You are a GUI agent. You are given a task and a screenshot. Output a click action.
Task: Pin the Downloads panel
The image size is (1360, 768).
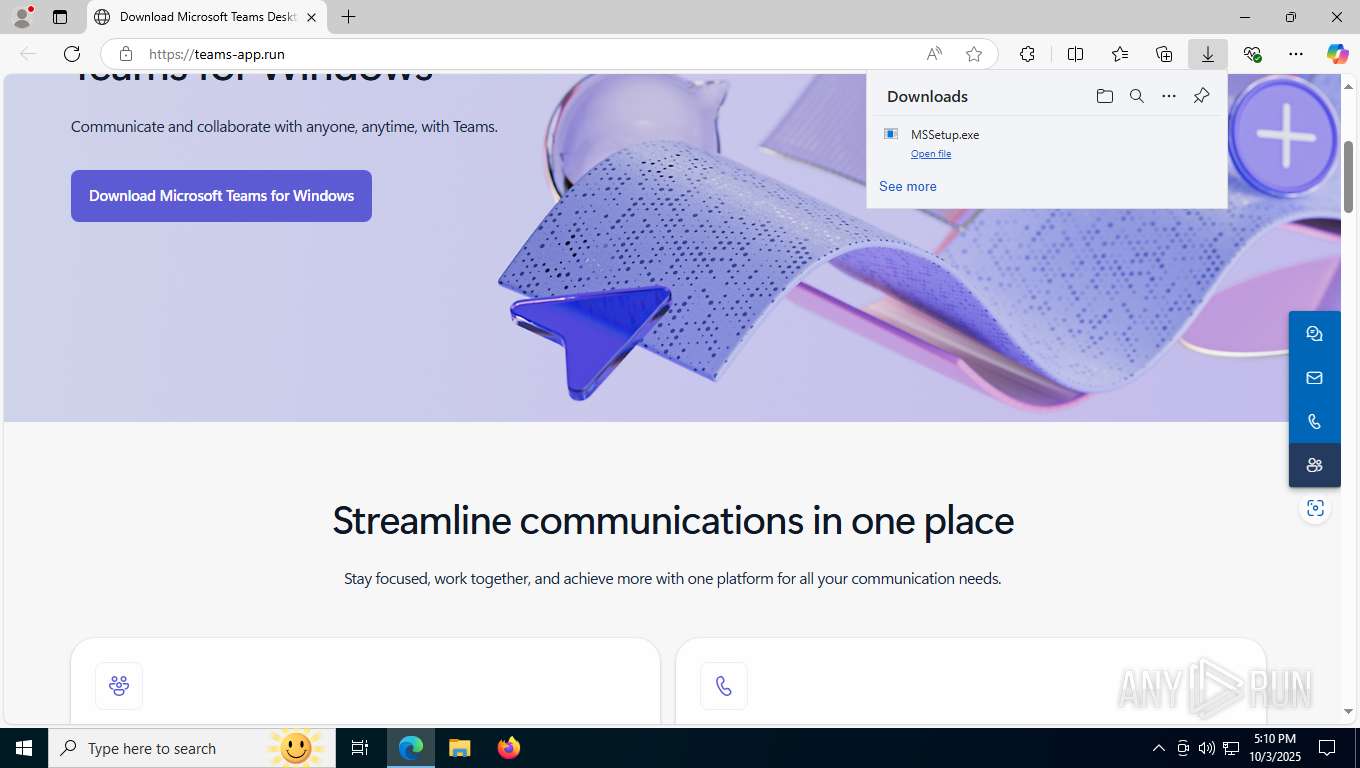pyautogui.click(x=1201, y=96)
